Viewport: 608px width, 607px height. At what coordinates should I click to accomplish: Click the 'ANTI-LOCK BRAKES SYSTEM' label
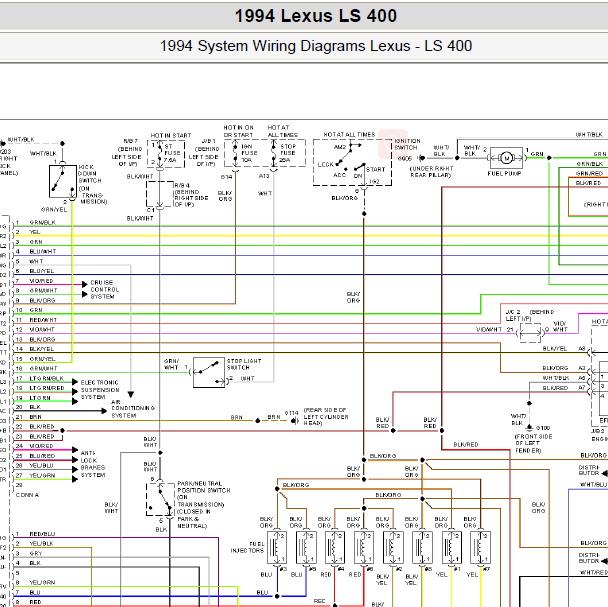[x=93, y=464]
